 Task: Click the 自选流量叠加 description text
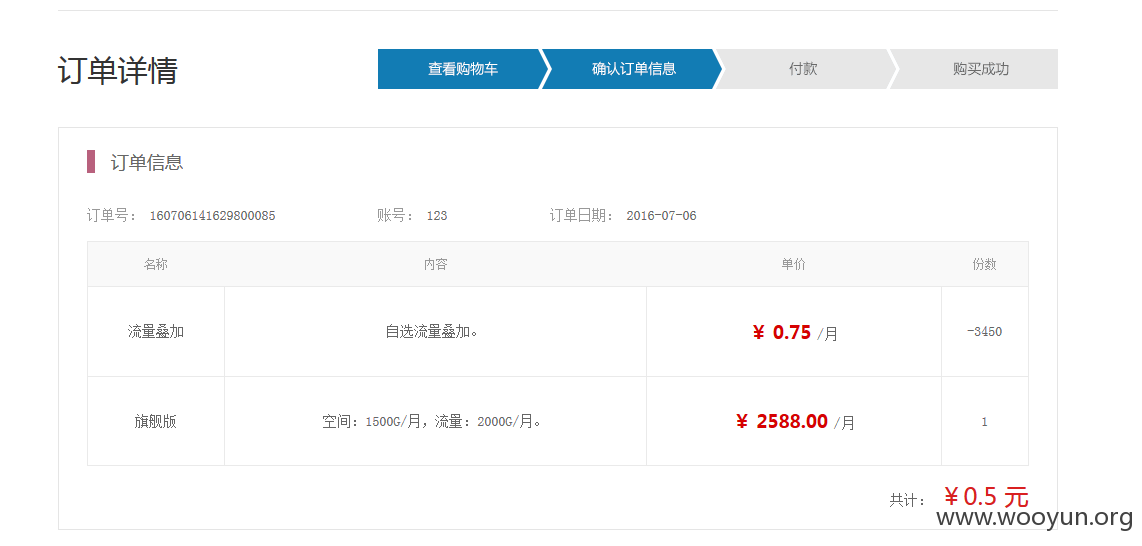tap(432, 332)
